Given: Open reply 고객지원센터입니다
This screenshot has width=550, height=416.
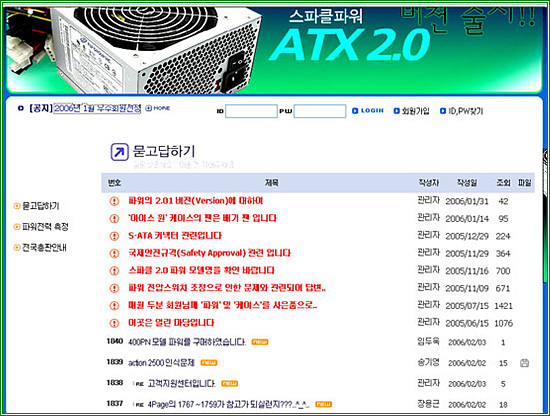Looking at the screenshot, I should pos(182,383).
